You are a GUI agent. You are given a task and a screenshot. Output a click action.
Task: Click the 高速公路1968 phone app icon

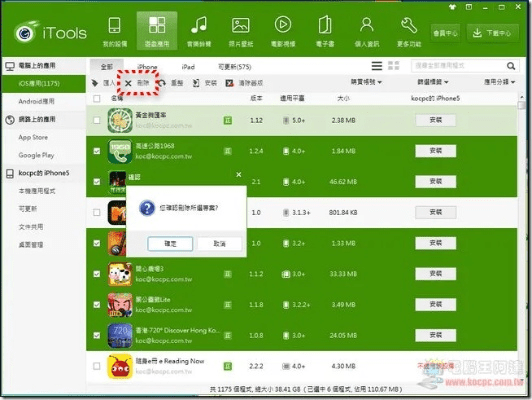(120, 151)
